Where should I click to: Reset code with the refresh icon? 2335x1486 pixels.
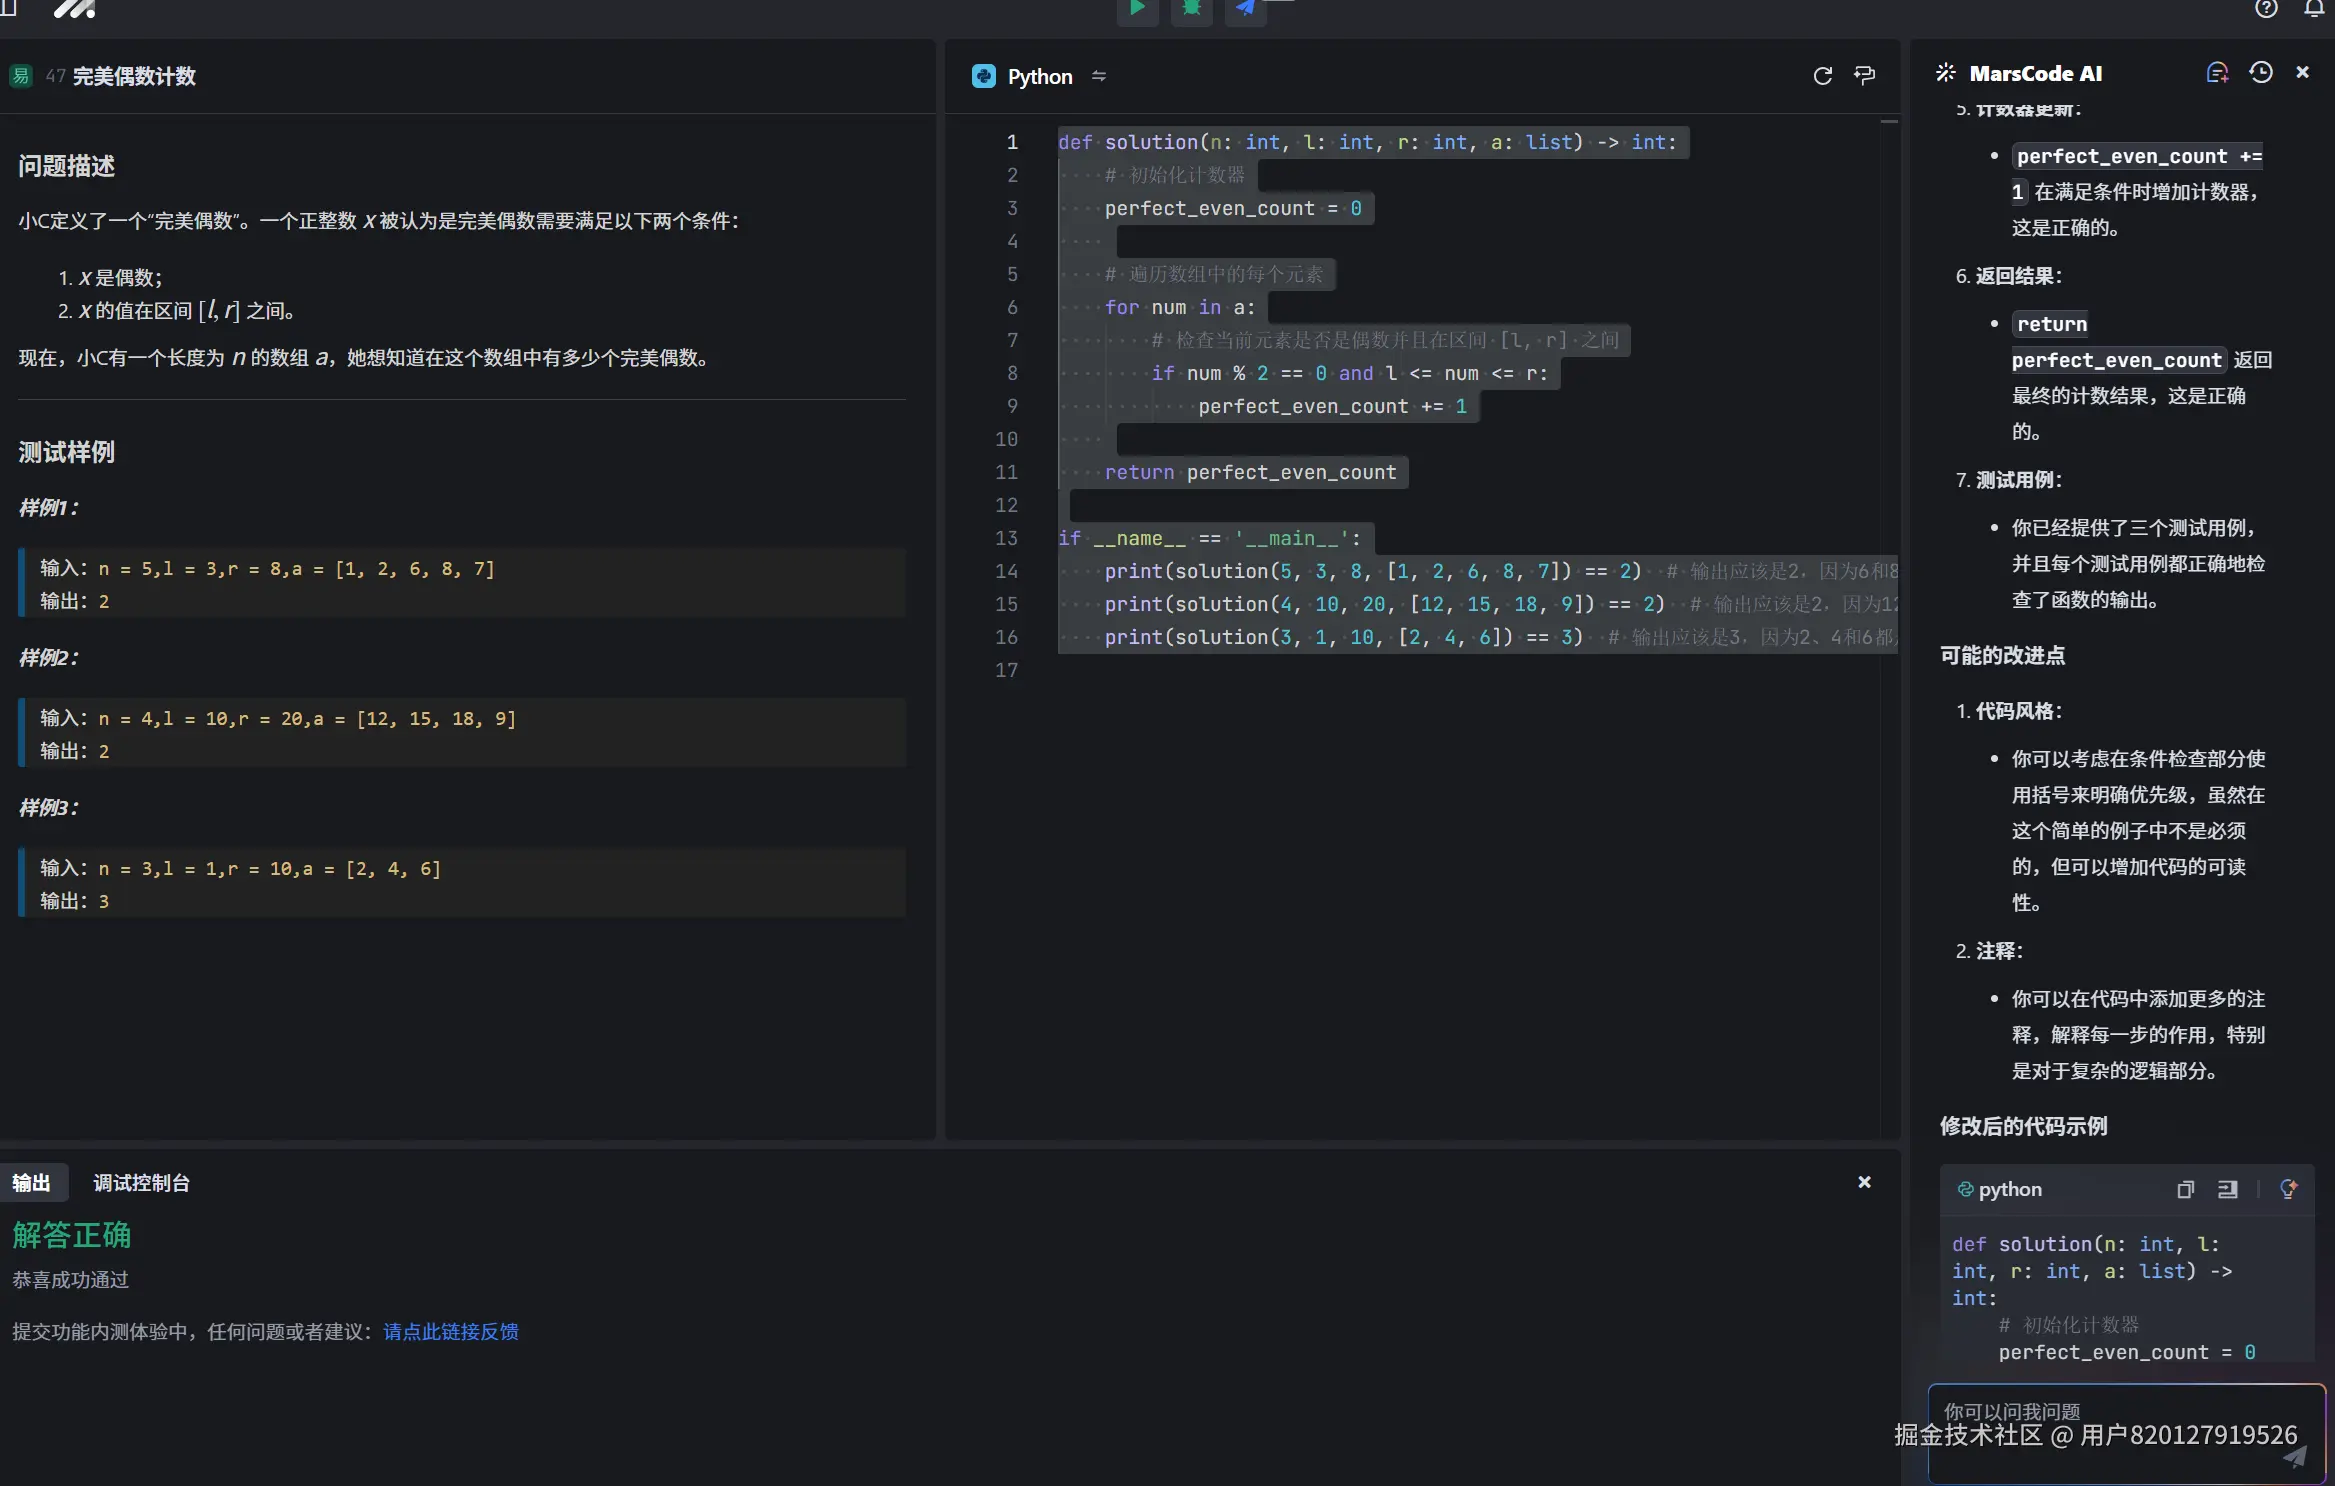click(x=1822, y=76)
